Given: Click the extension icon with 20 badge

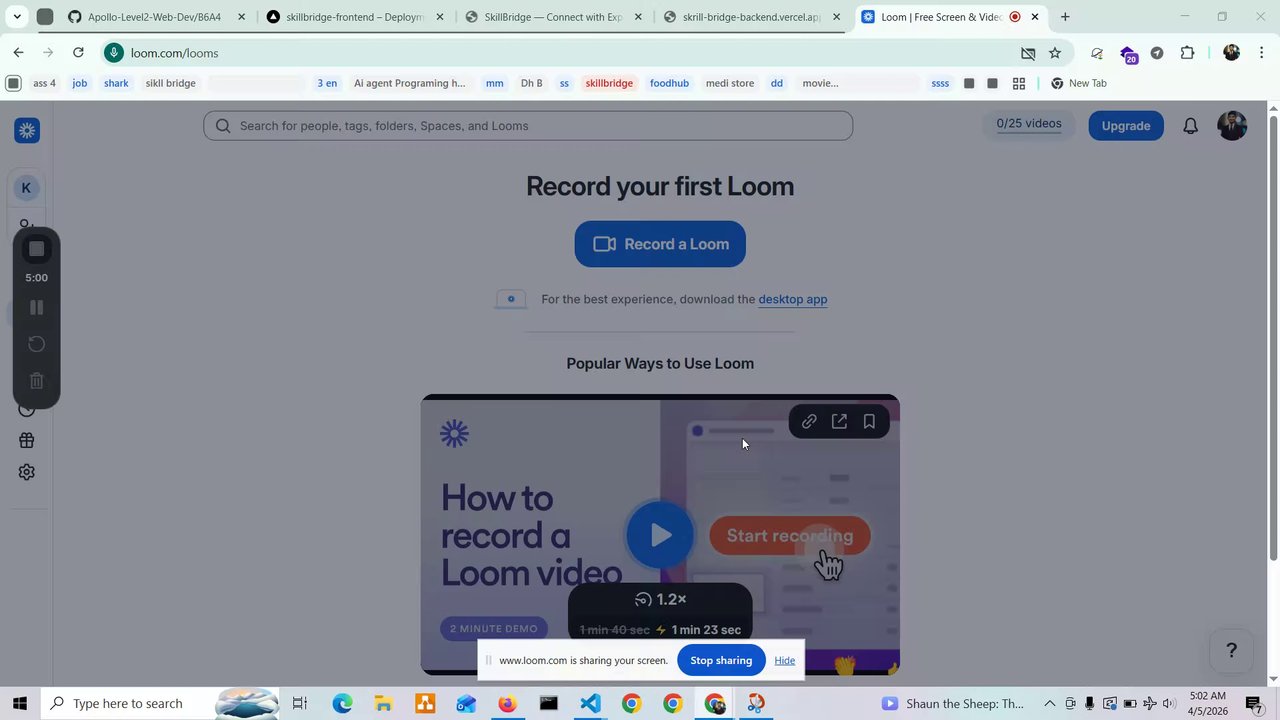Looking at the screenshot, I should point(1128,54).
